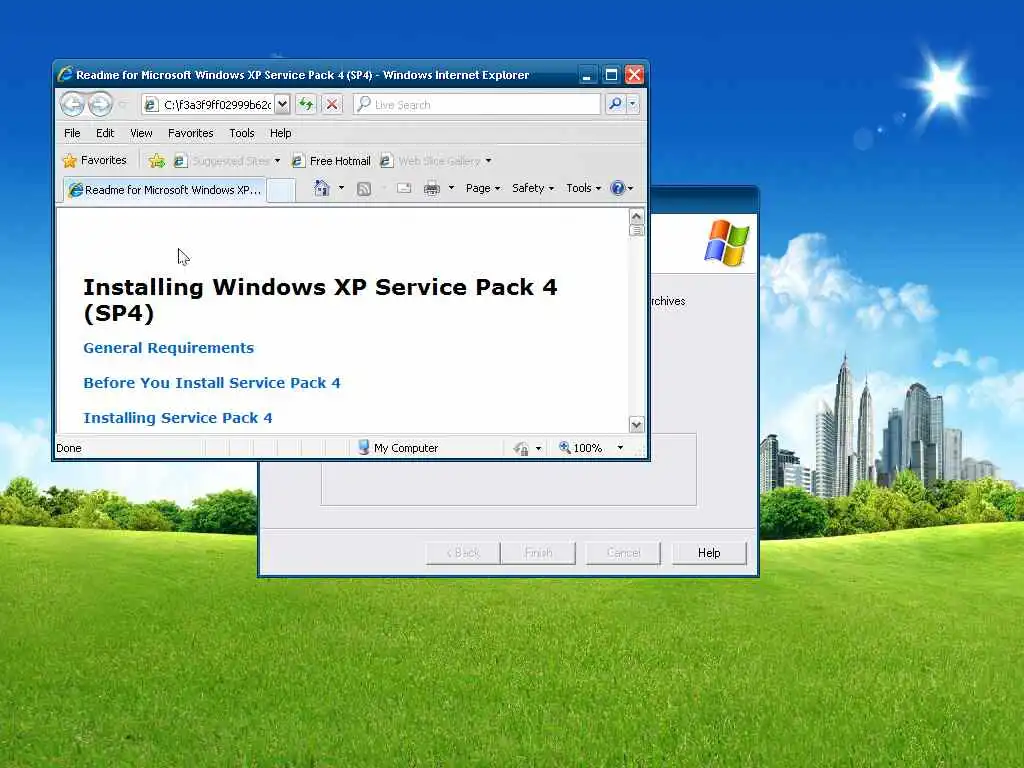Click the Protected Mode status bar icon
The height and width of the screenshot is (768, 1024).
[x=521, y=448]
